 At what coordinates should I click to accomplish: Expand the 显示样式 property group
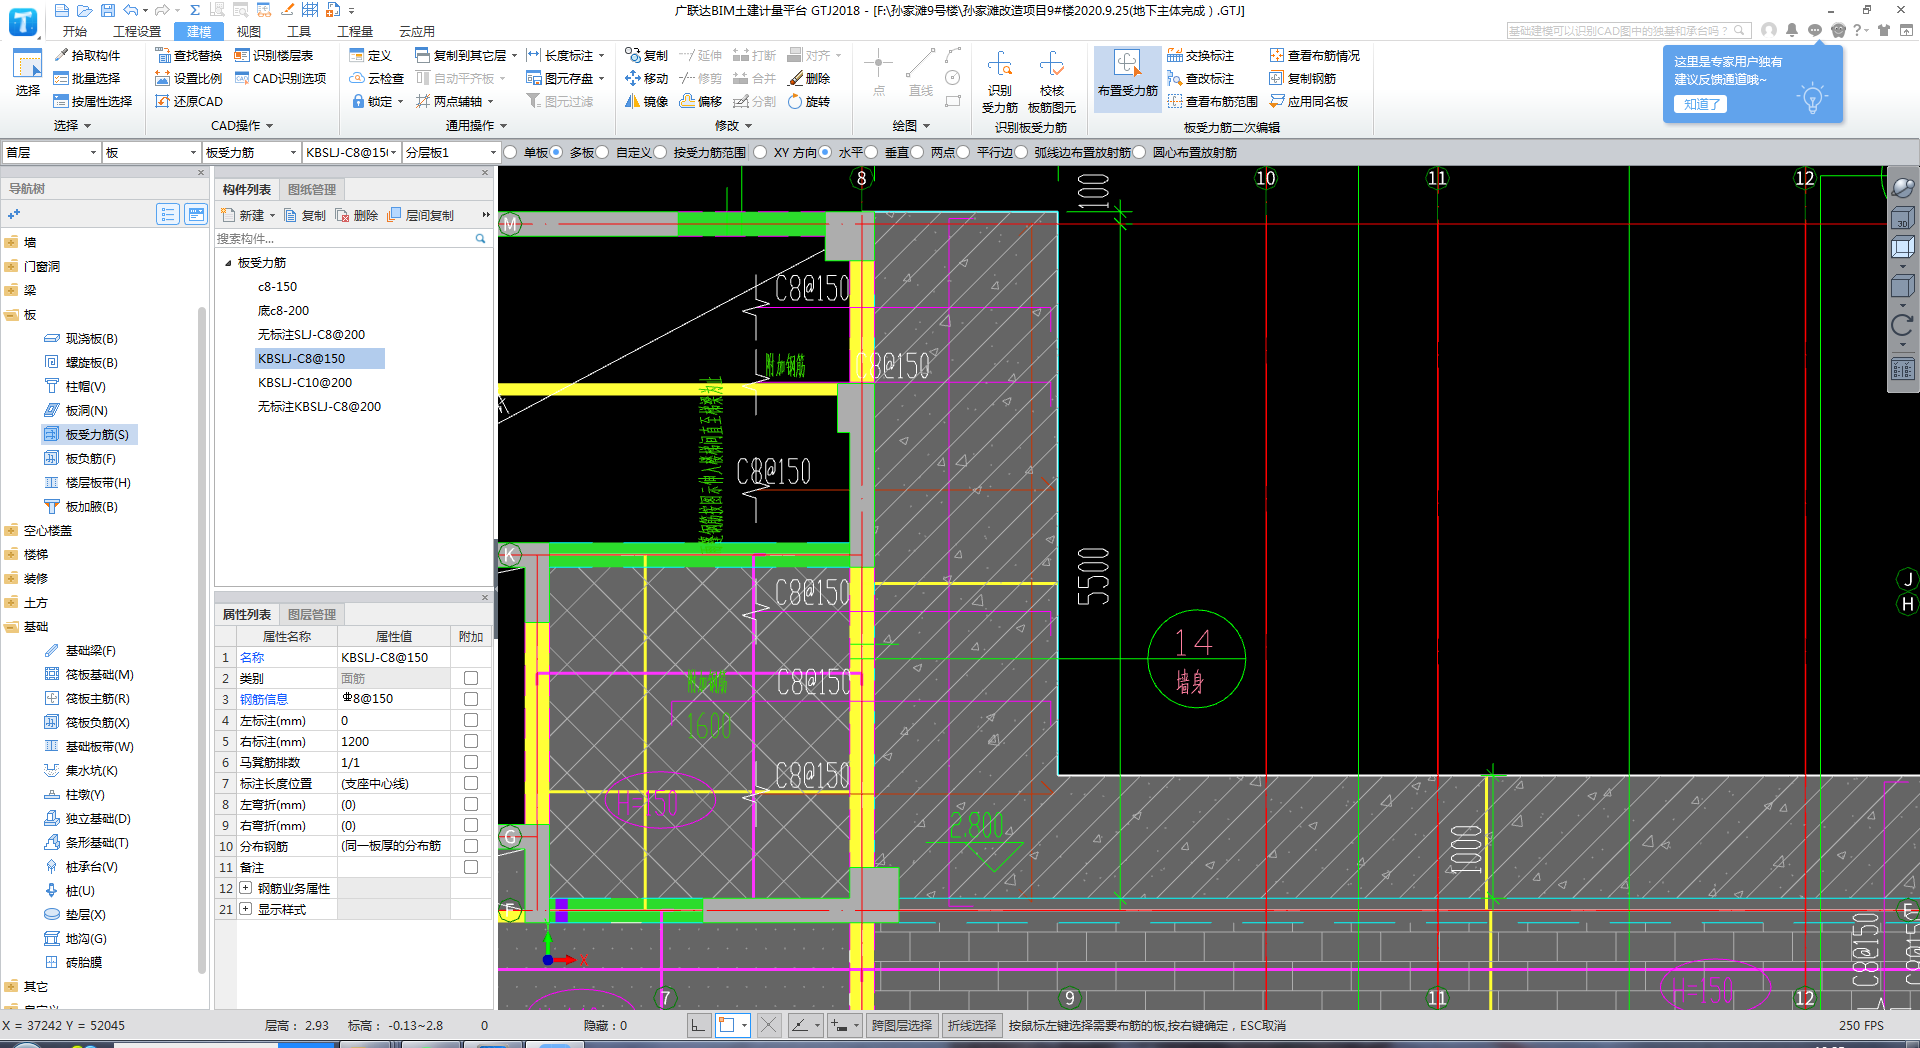click(x=245, y=909)
